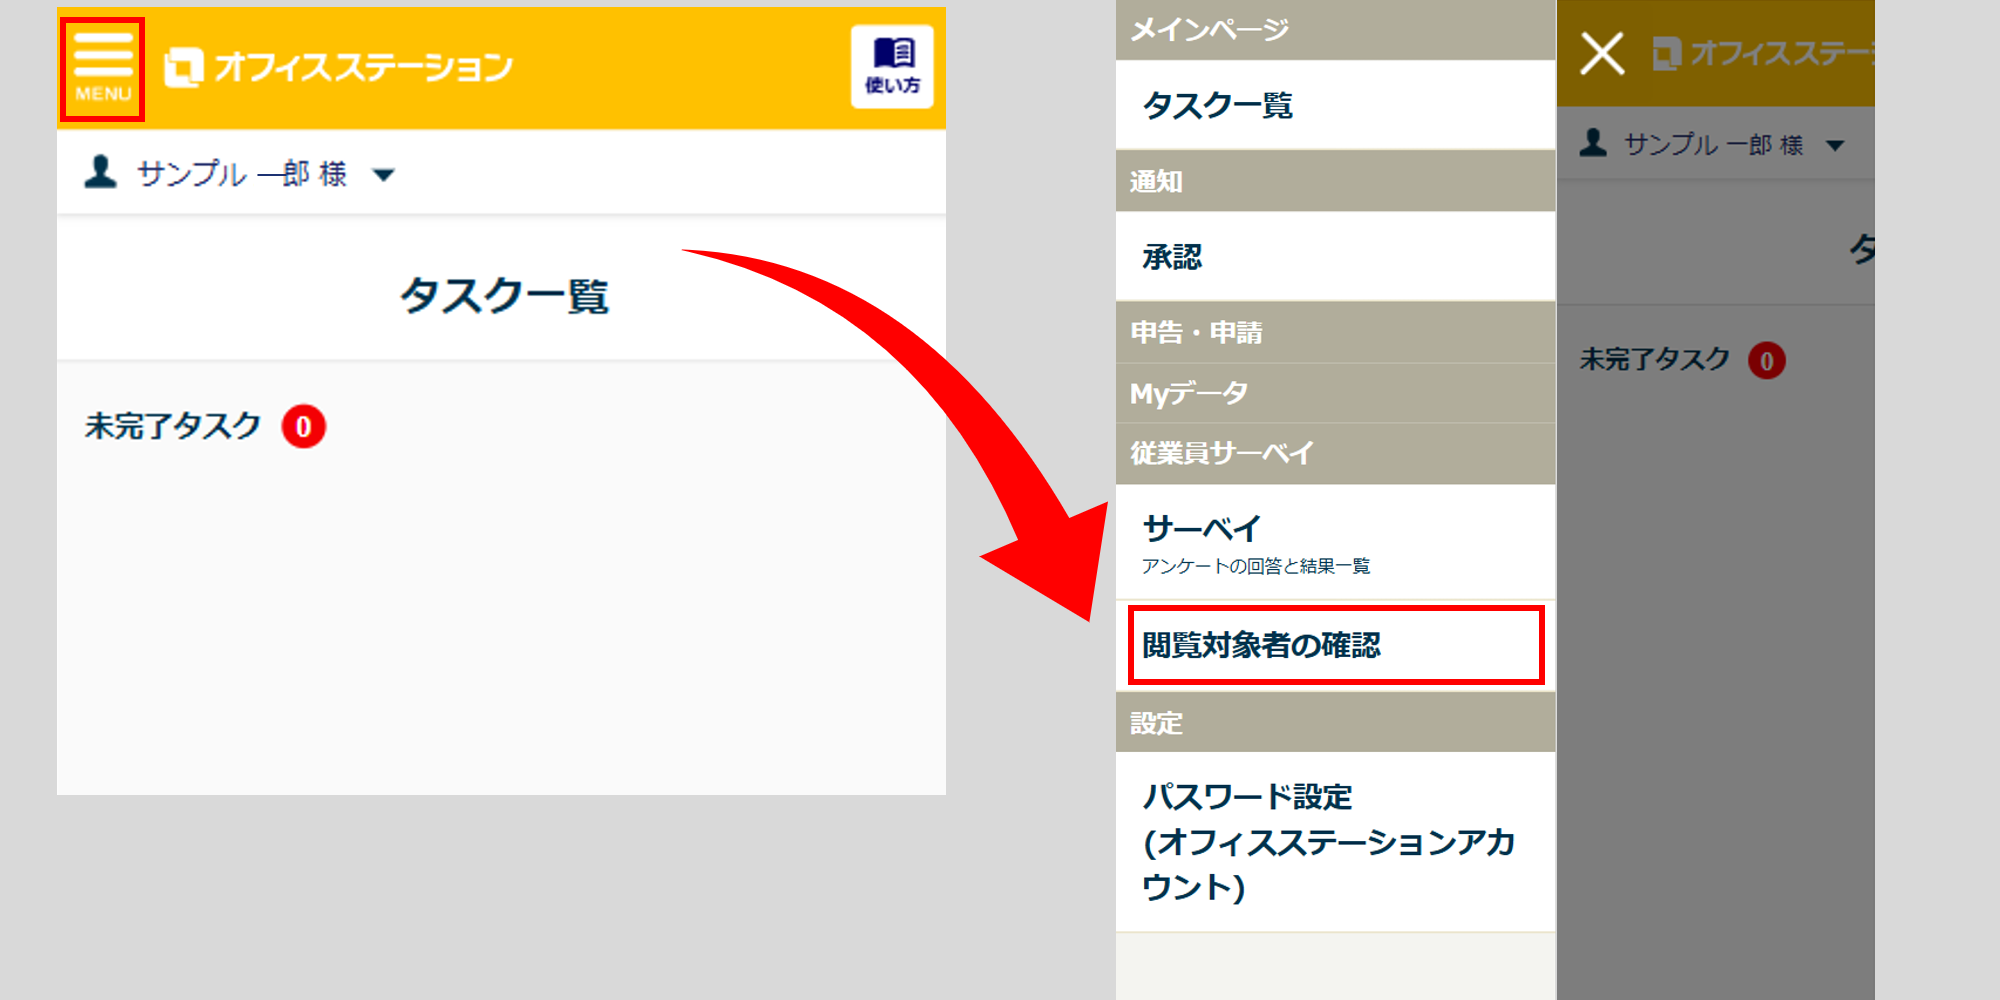The image size is (2000, 1000).
Task: Open the サーベイ menu entry
Action: [x=1335, y=543]
